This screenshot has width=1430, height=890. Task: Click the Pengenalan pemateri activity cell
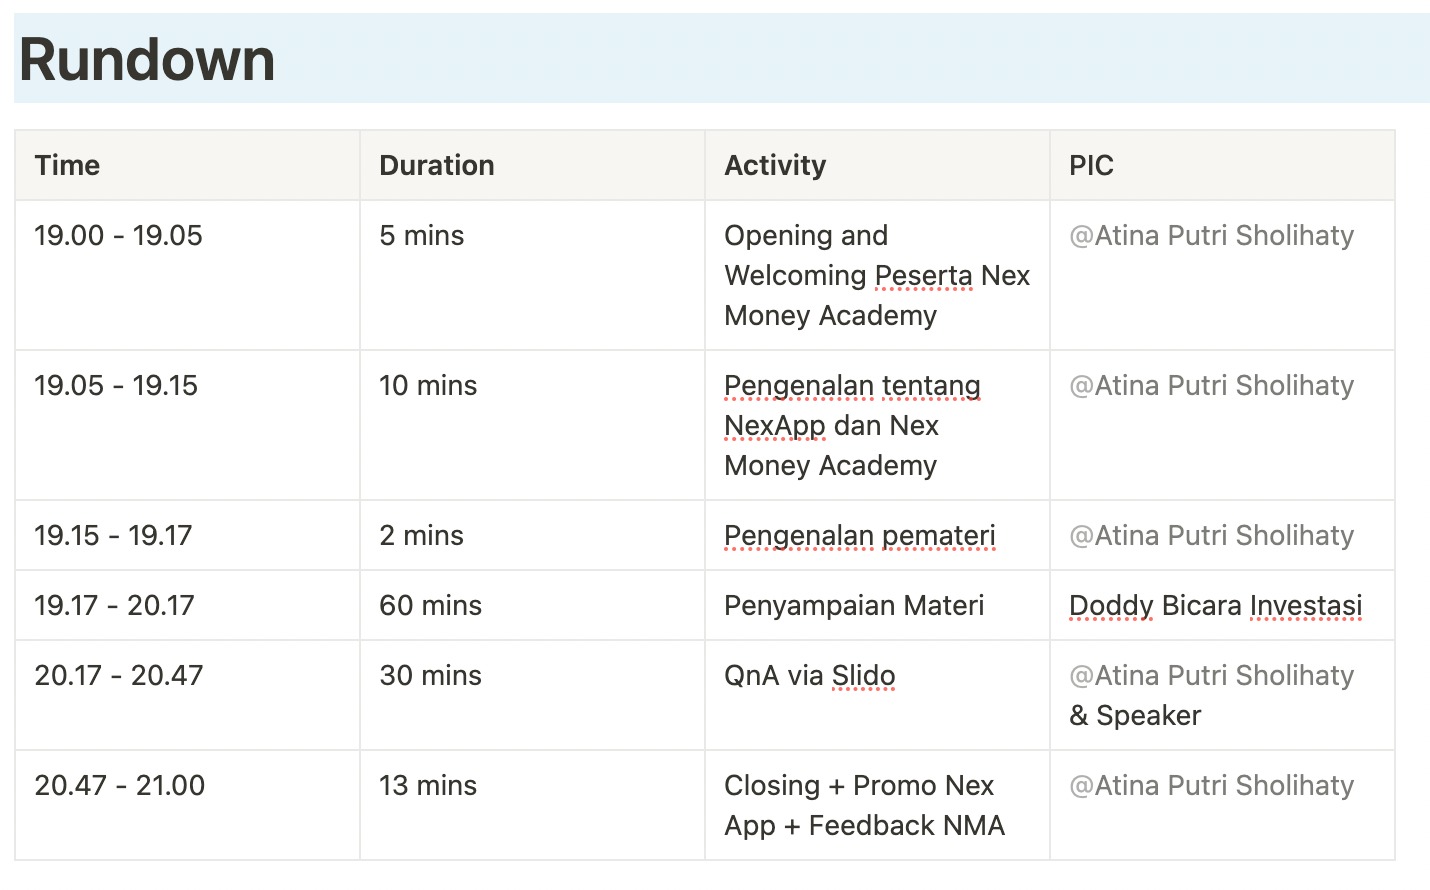pyautogui.click(x=859, y=536)
